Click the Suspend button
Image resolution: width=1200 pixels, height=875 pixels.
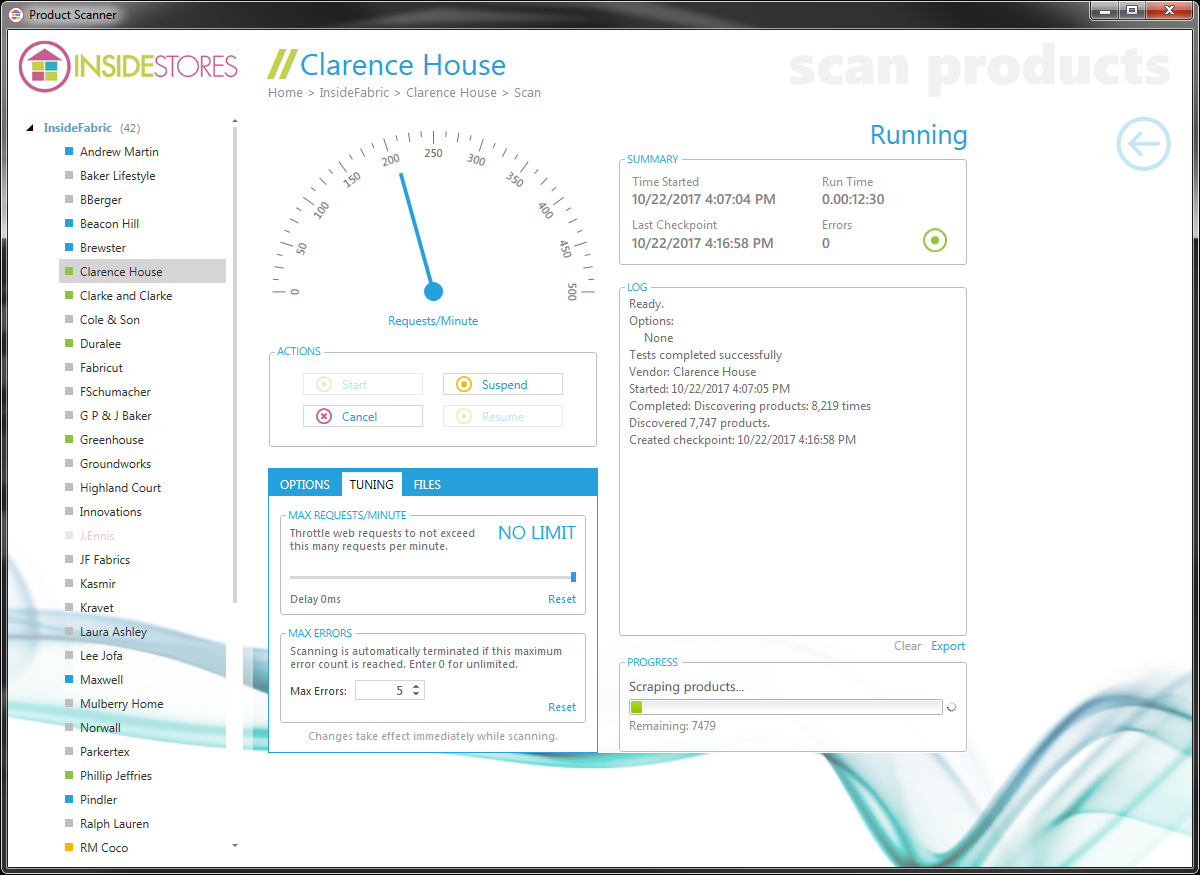coord(503,384)
